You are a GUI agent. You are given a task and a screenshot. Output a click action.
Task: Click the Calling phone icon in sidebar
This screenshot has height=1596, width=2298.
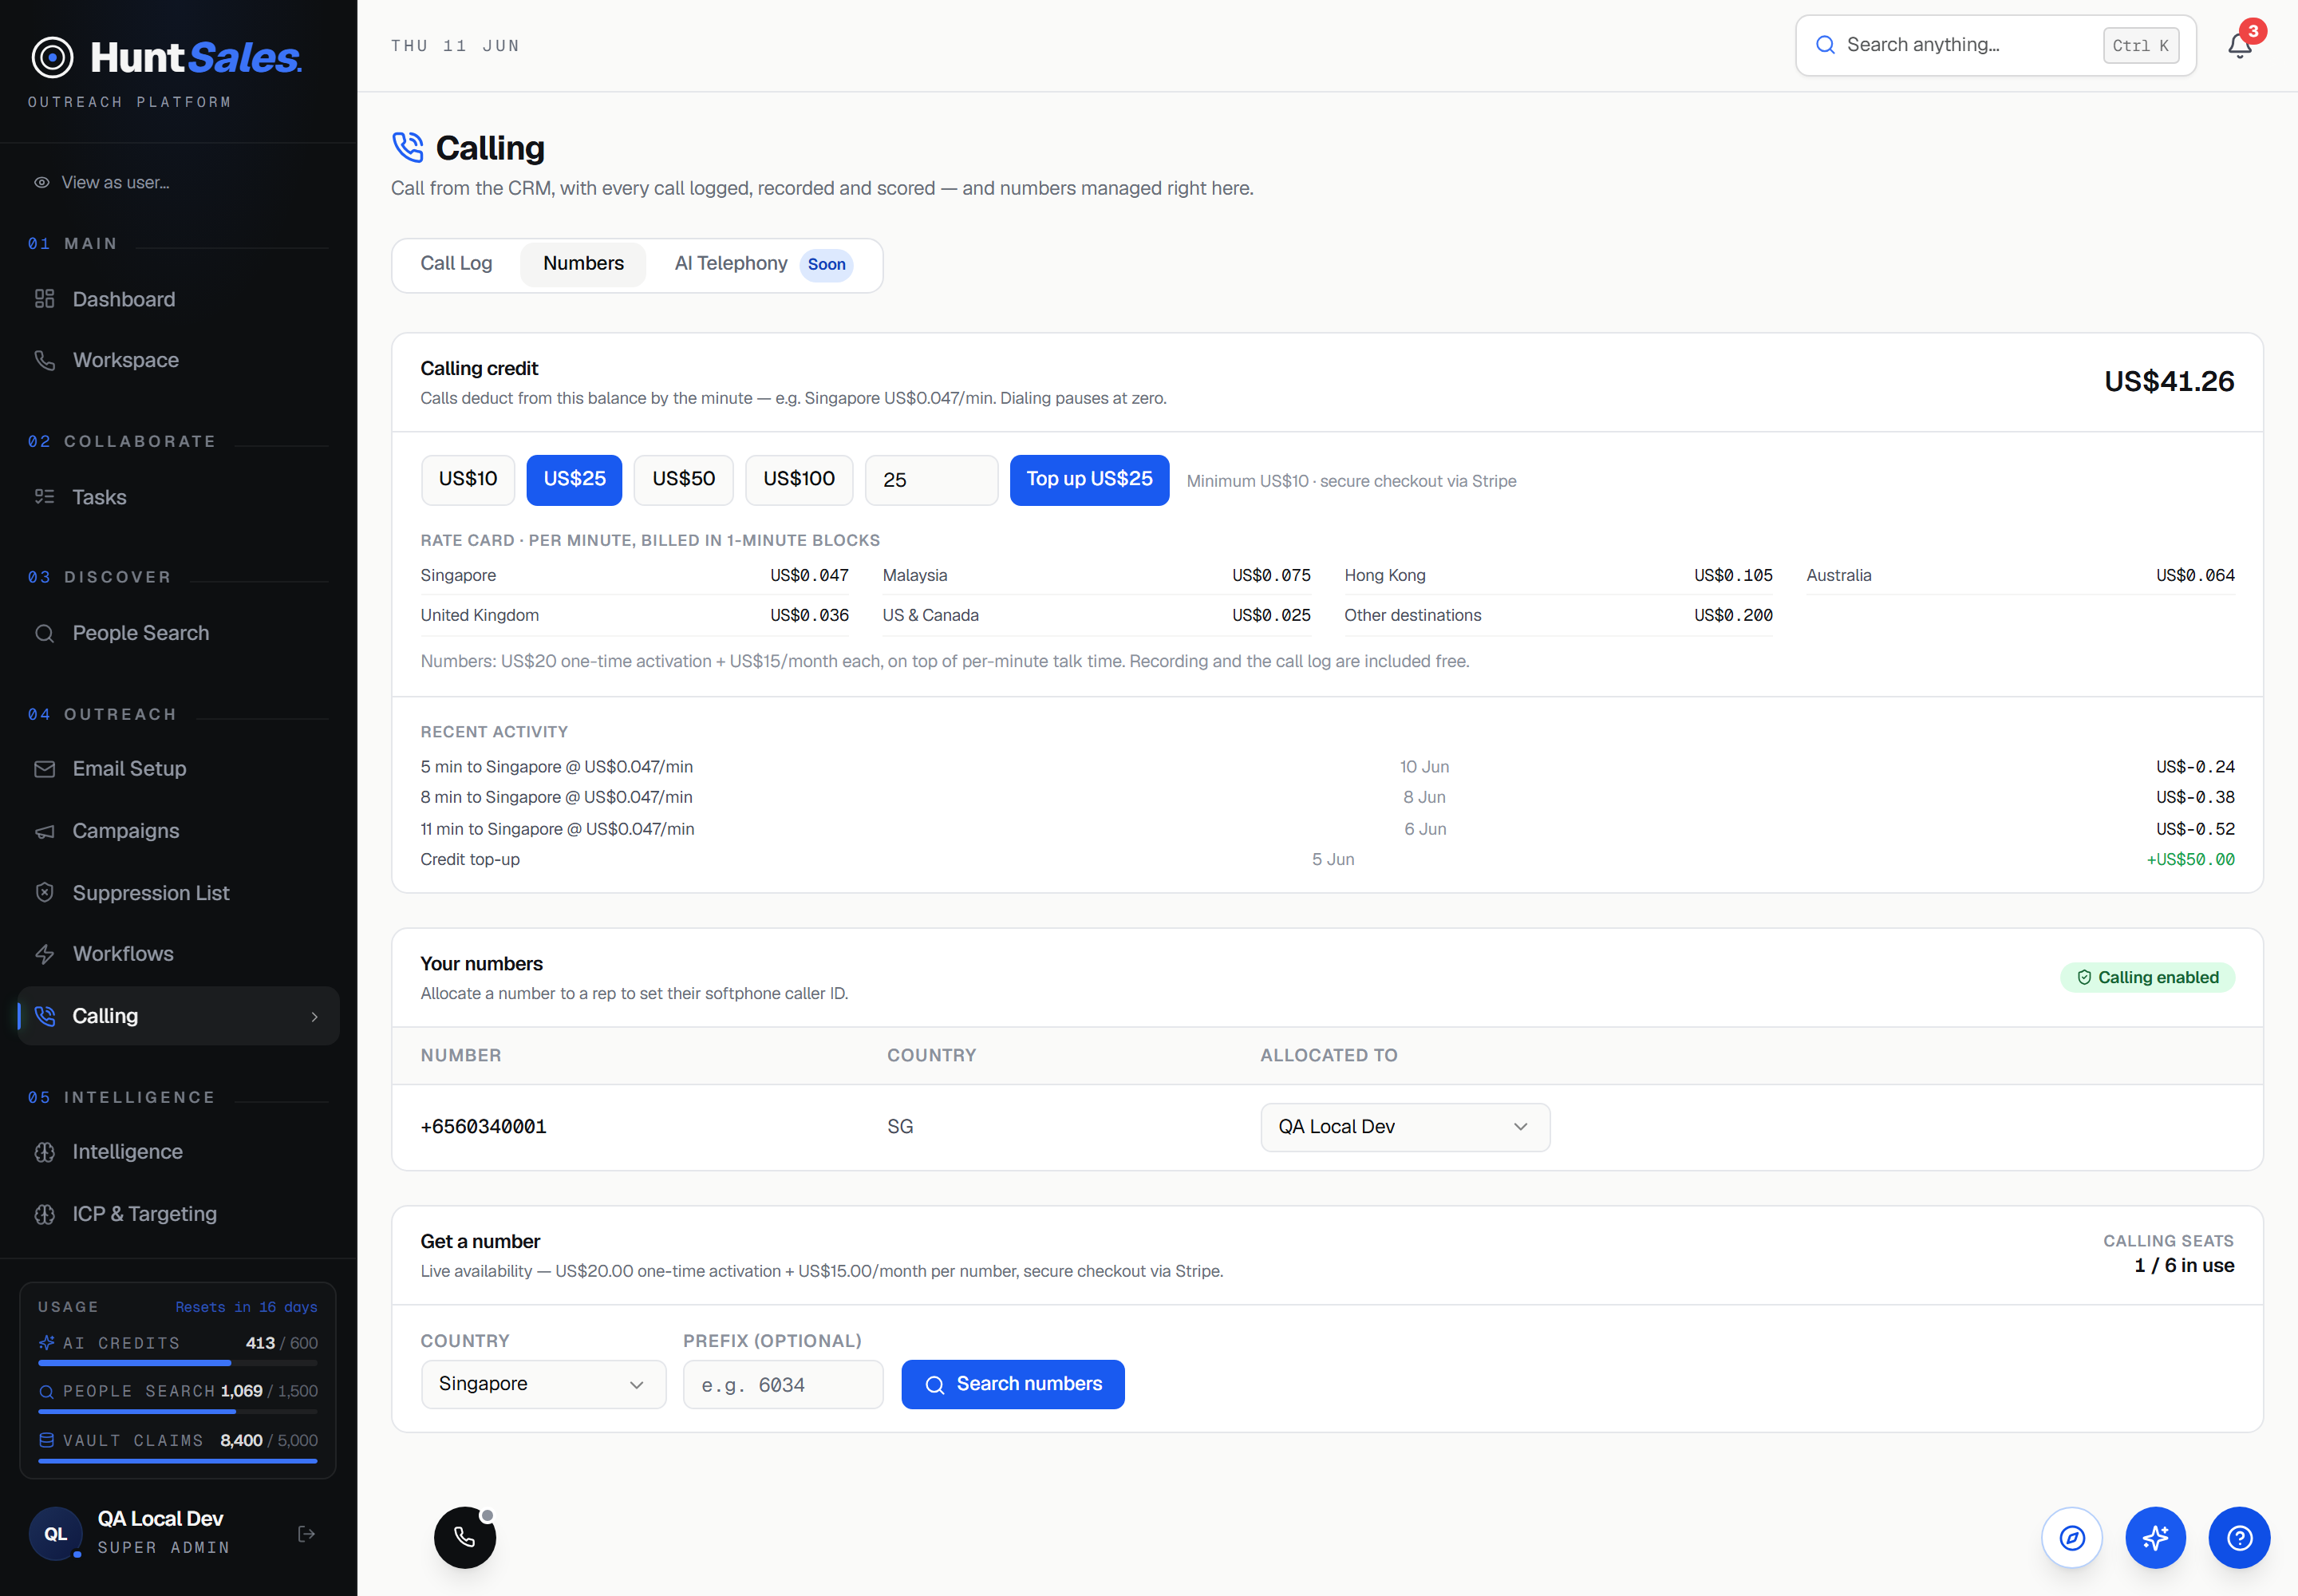44,1016
